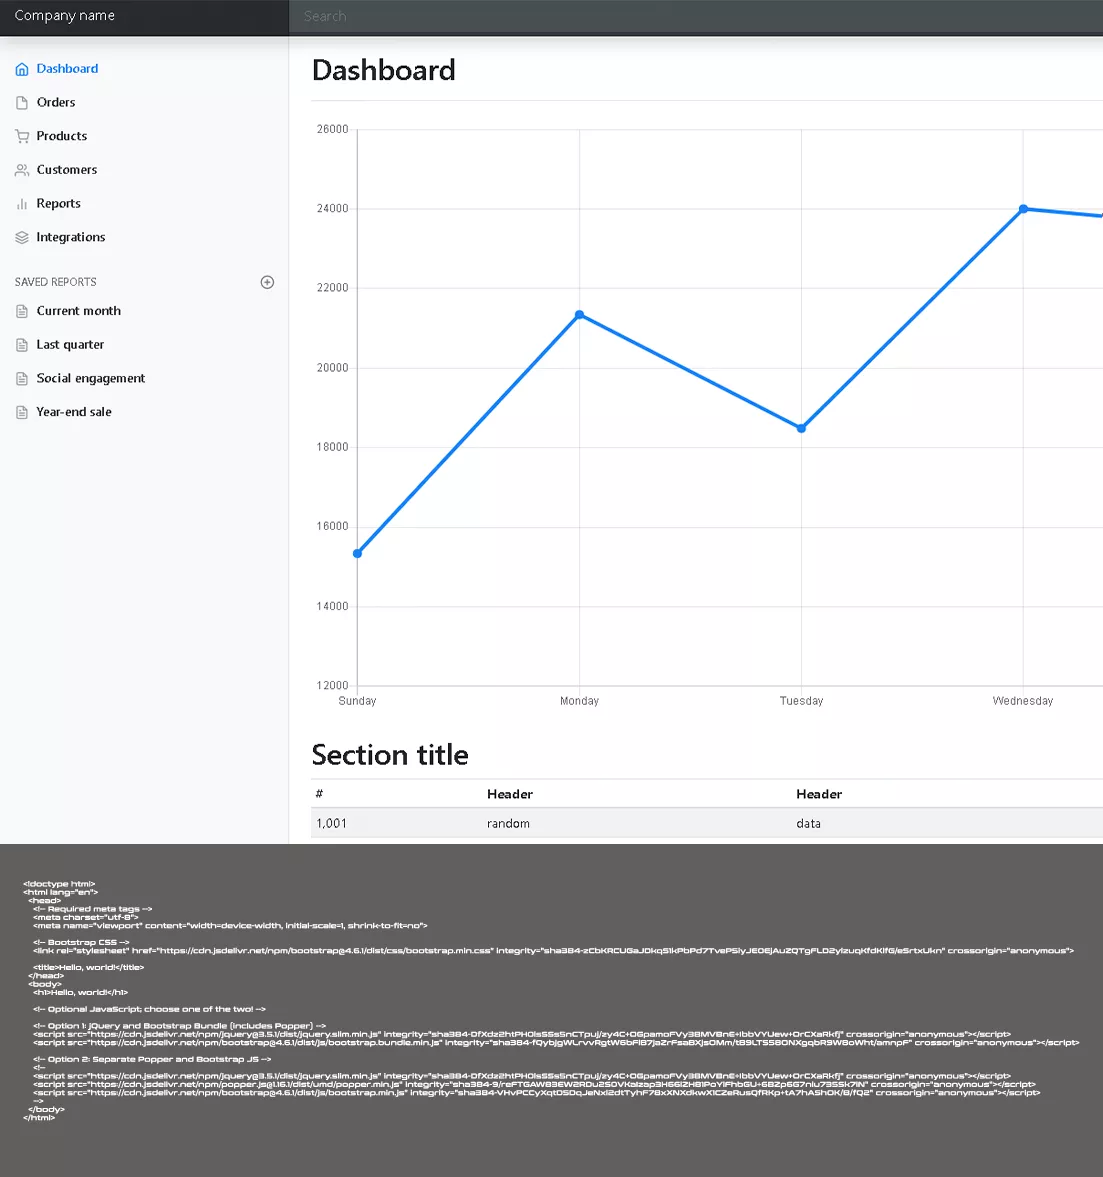Click the file icon beside Orders
Image resolution: width=1103 pixels, height=1177 pixels.
click(22, 103)
